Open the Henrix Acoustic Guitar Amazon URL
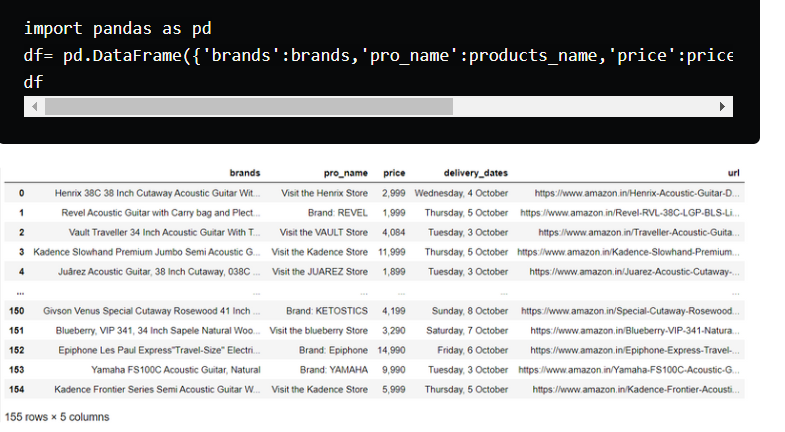This screenshot has height=432, width=785. (x=637, y=193)
